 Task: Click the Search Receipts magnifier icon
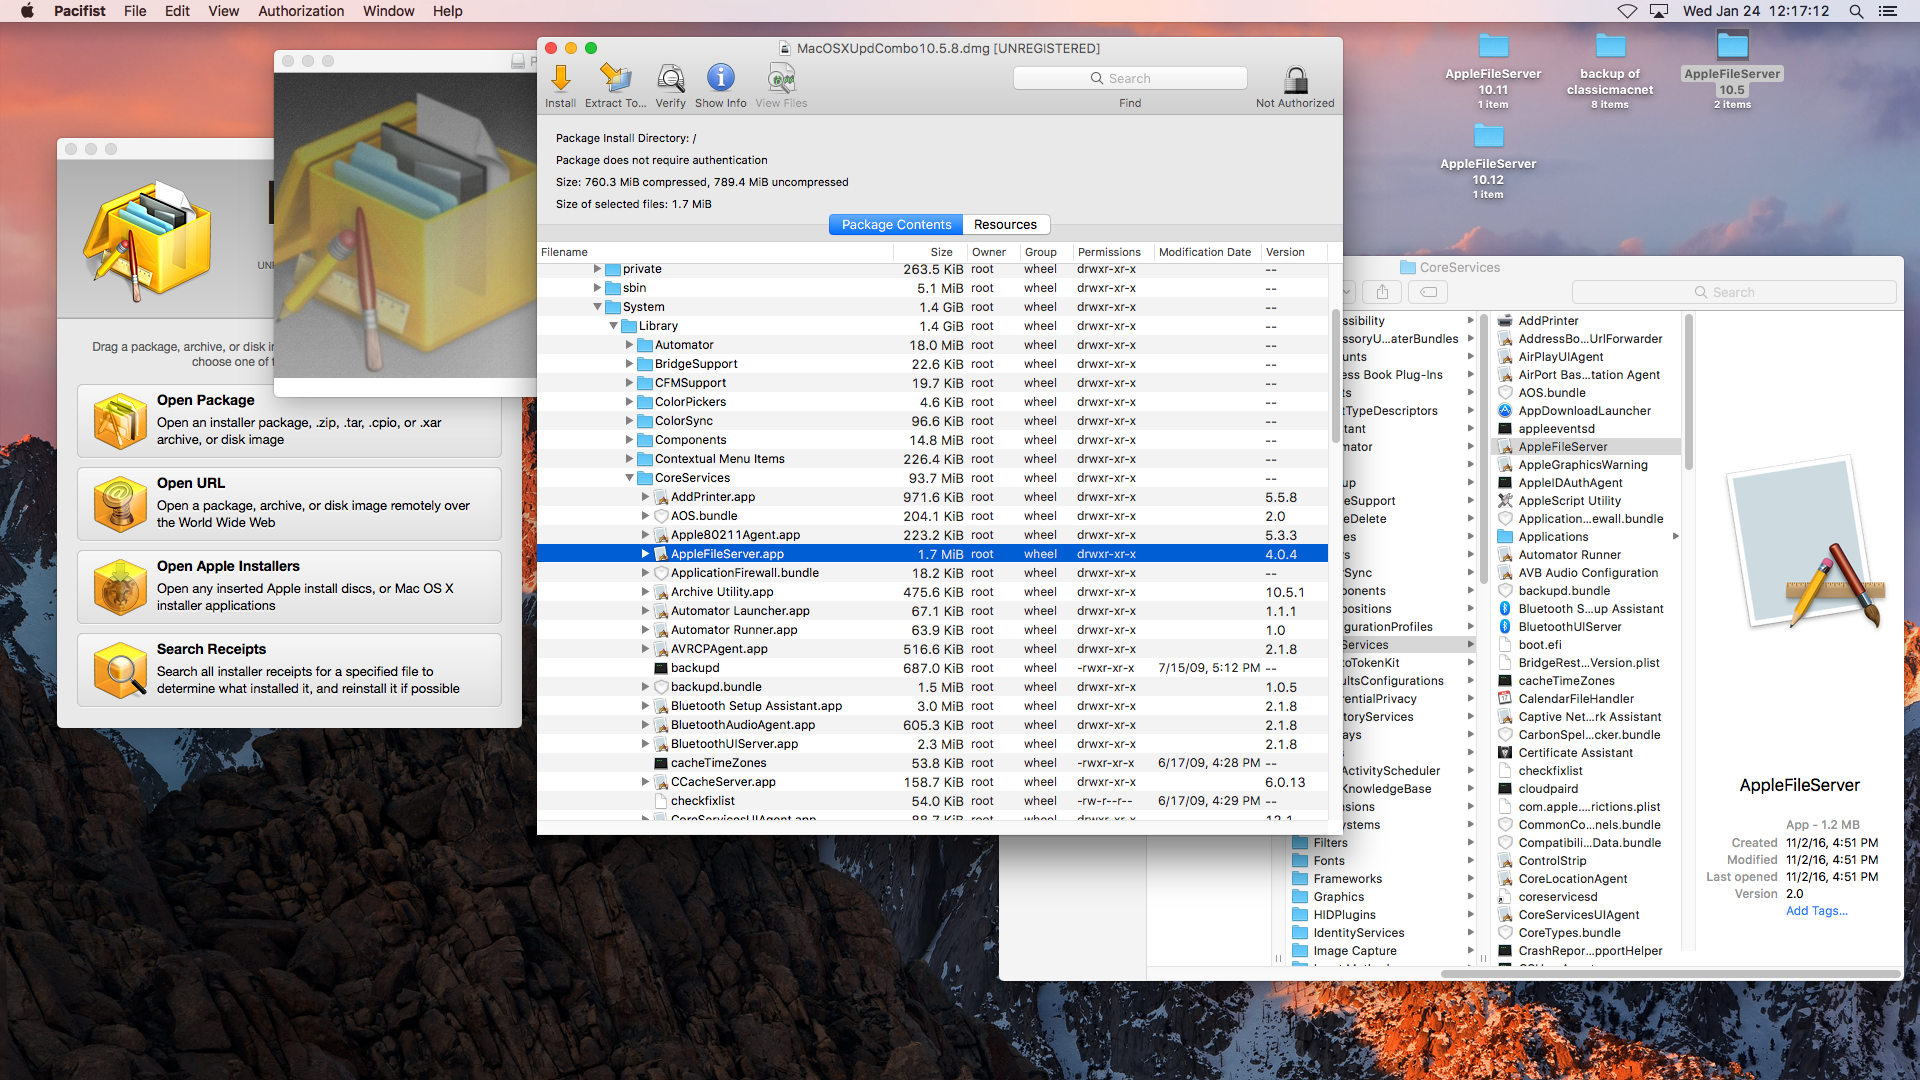click(x=120, y=669)
